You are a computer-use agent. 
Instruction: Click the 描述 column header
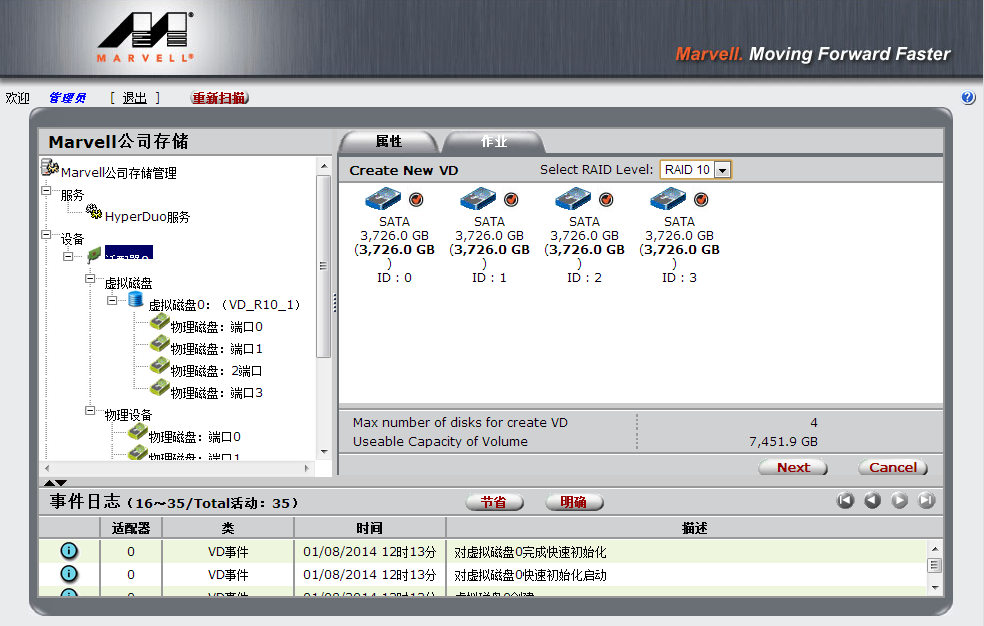pos(694,528)
